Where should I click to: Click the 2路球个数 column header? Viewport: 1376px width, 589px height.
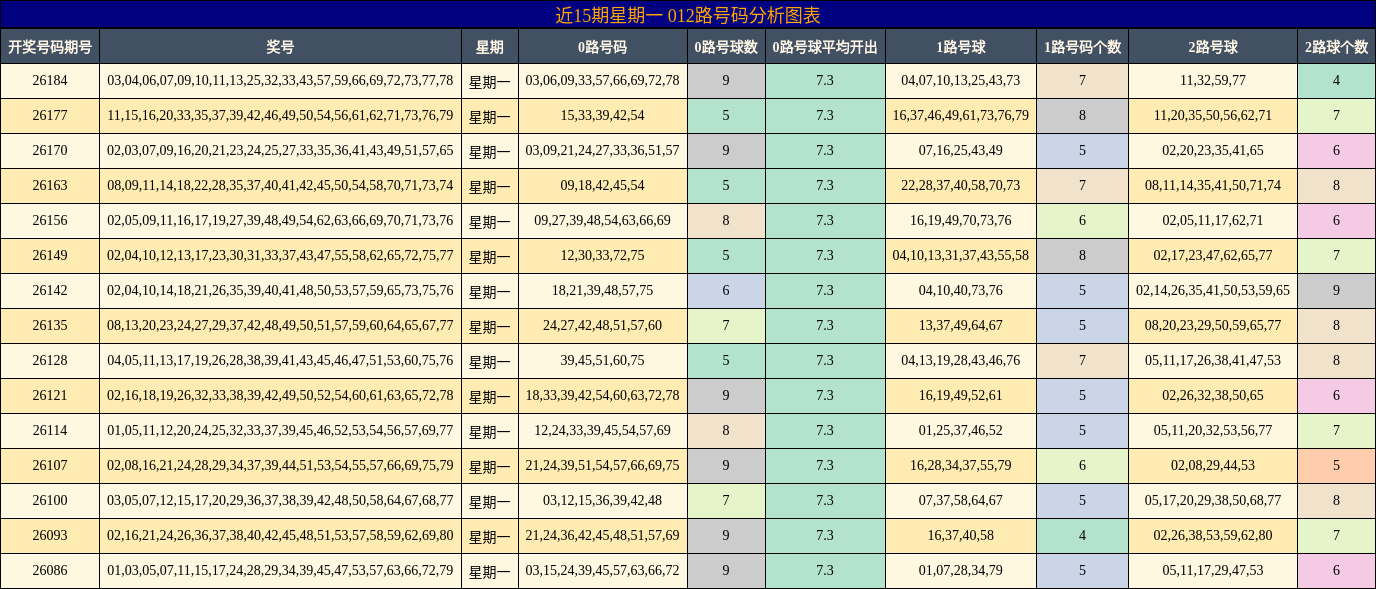[x=1336, y=47]
